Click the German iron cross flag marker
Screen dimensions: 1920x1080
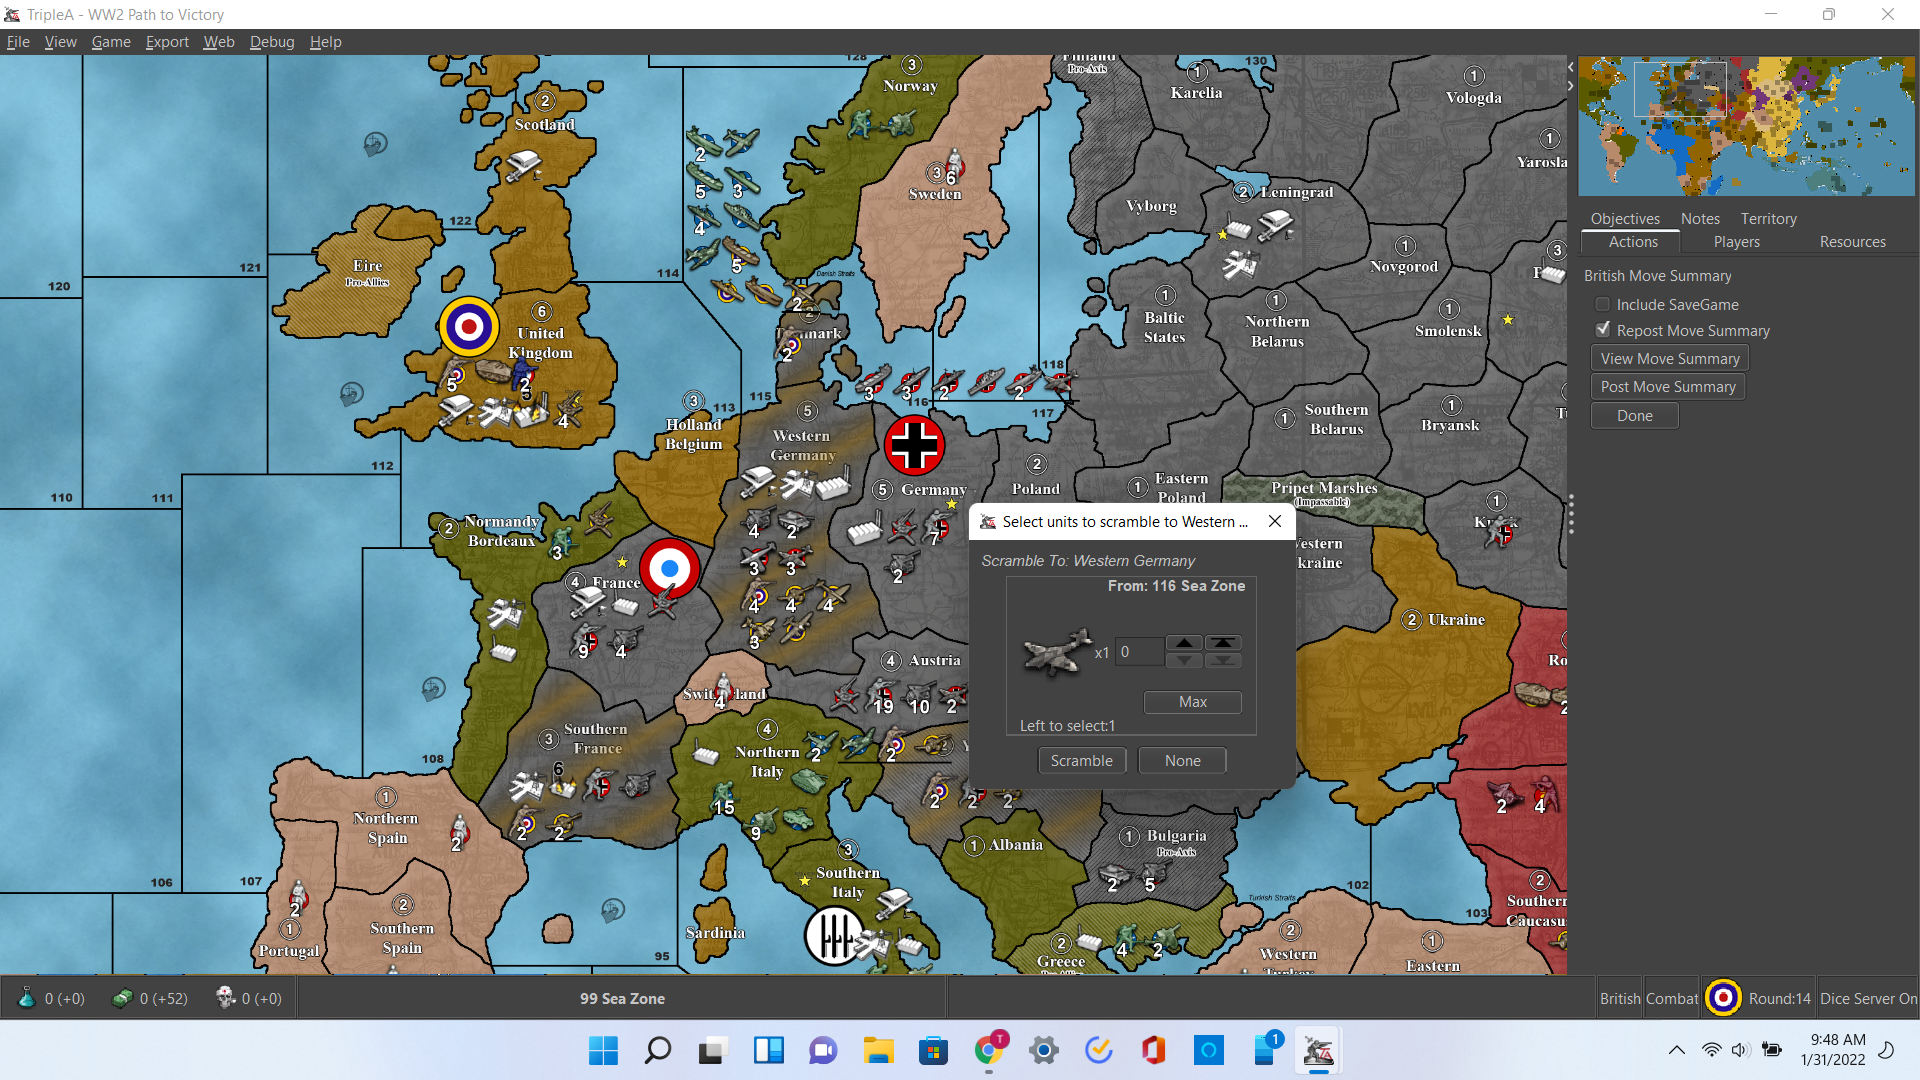(914, 445)
